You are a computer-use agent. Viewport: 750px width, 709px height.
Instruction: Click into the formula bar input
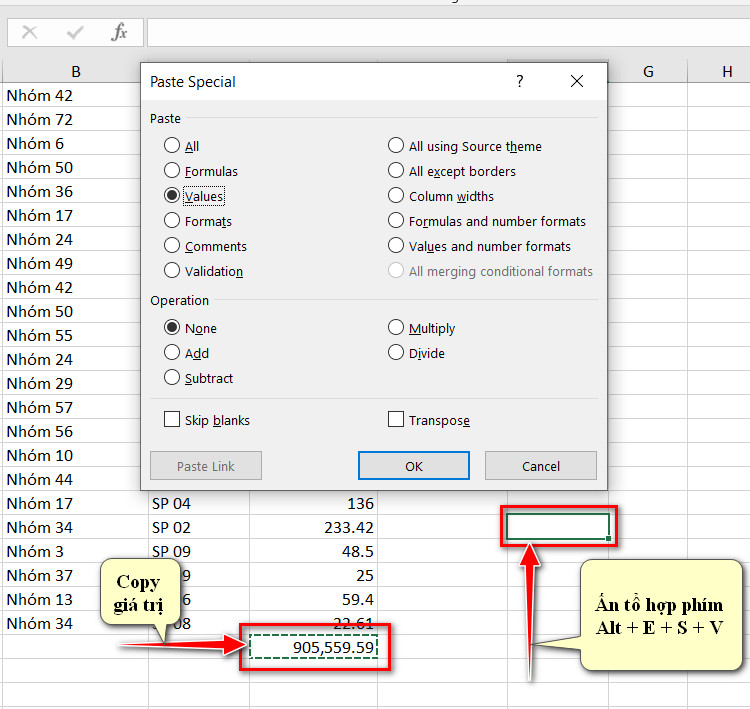448,33
